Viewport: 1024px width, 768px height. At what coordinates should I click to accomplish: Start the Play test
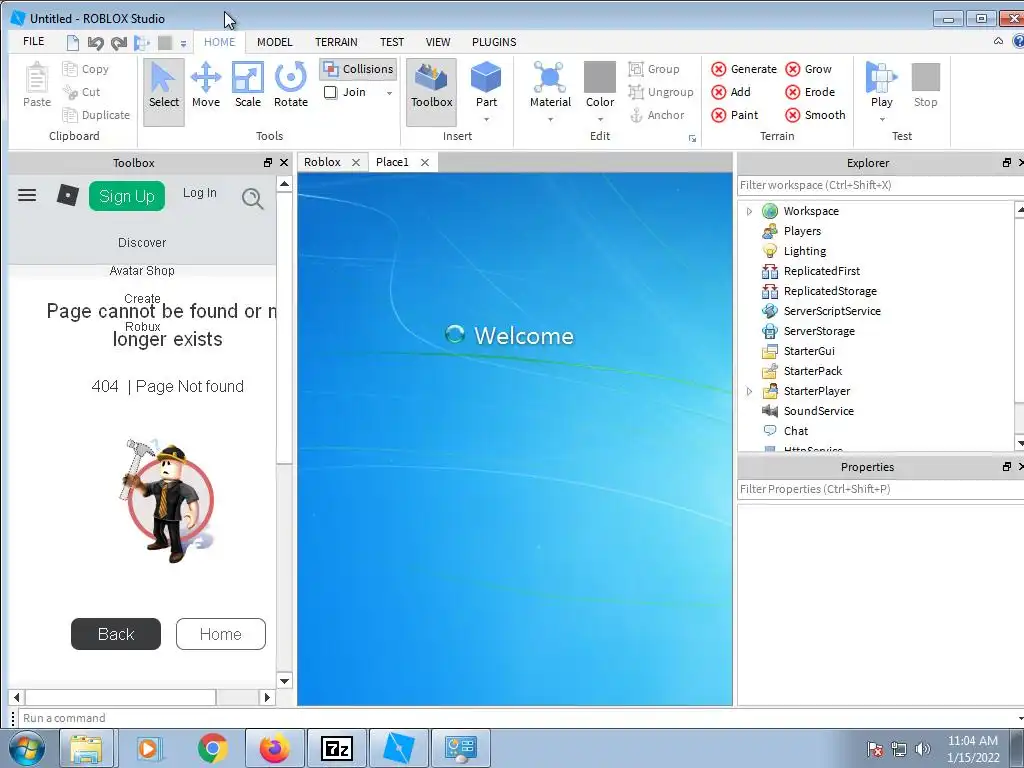881,86
